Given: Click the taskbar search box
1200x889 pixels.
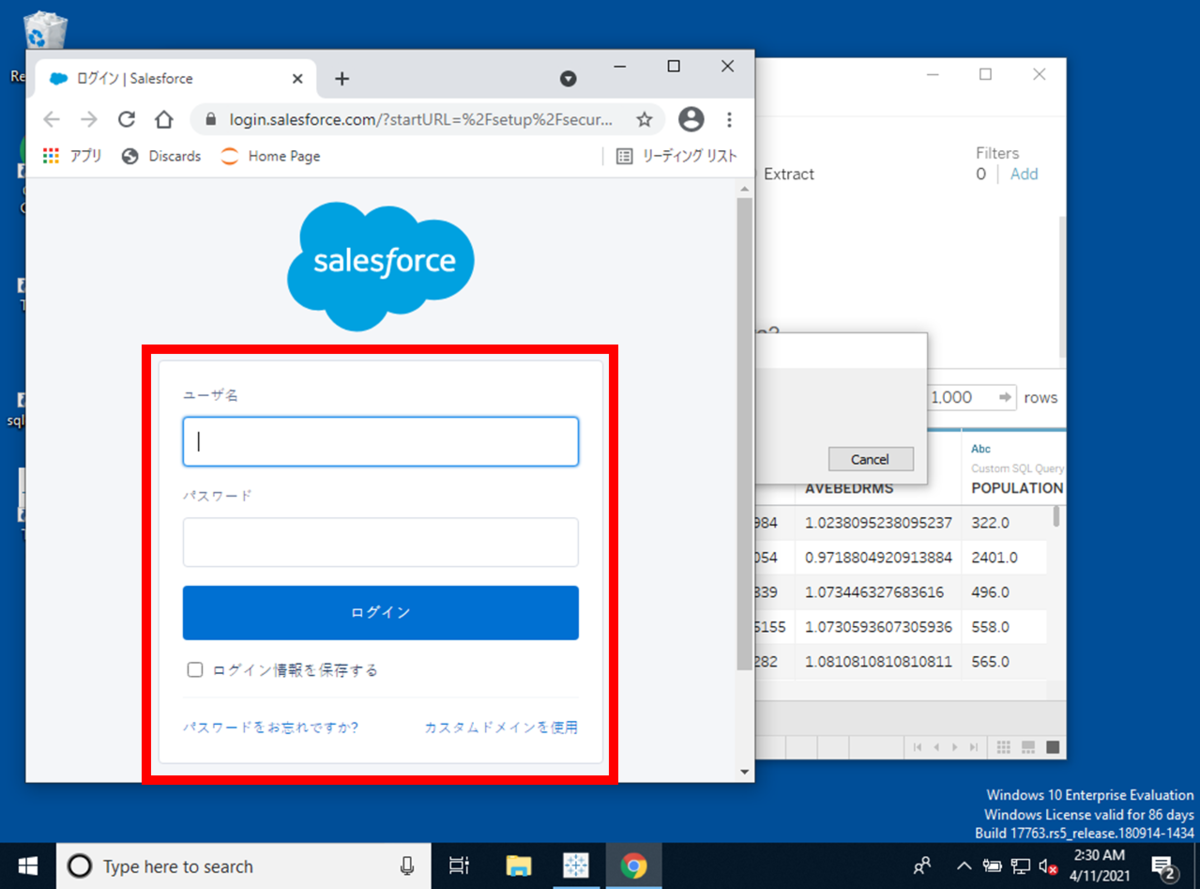Looking at the screenshot, I should [x=242, y=866].
